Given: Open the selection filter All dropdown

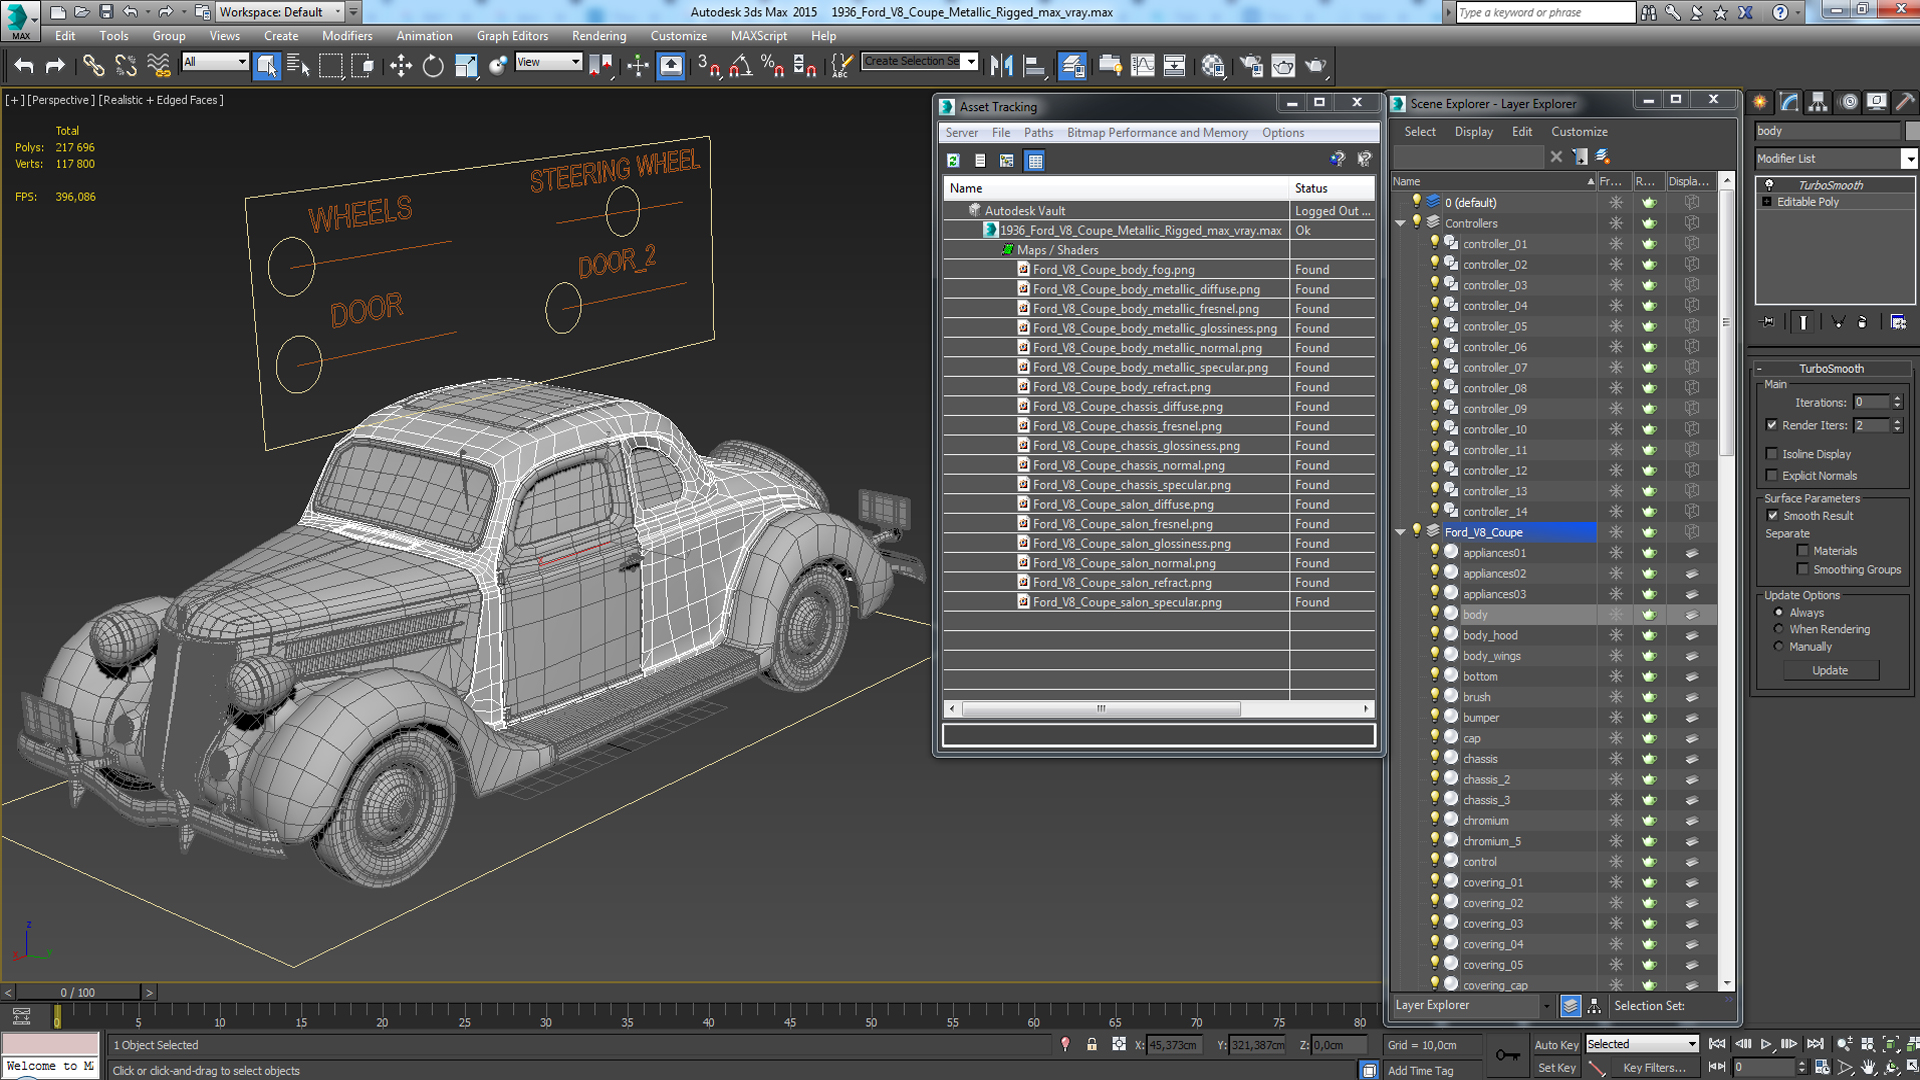Looking at the screenshot, I should point(215,62).
